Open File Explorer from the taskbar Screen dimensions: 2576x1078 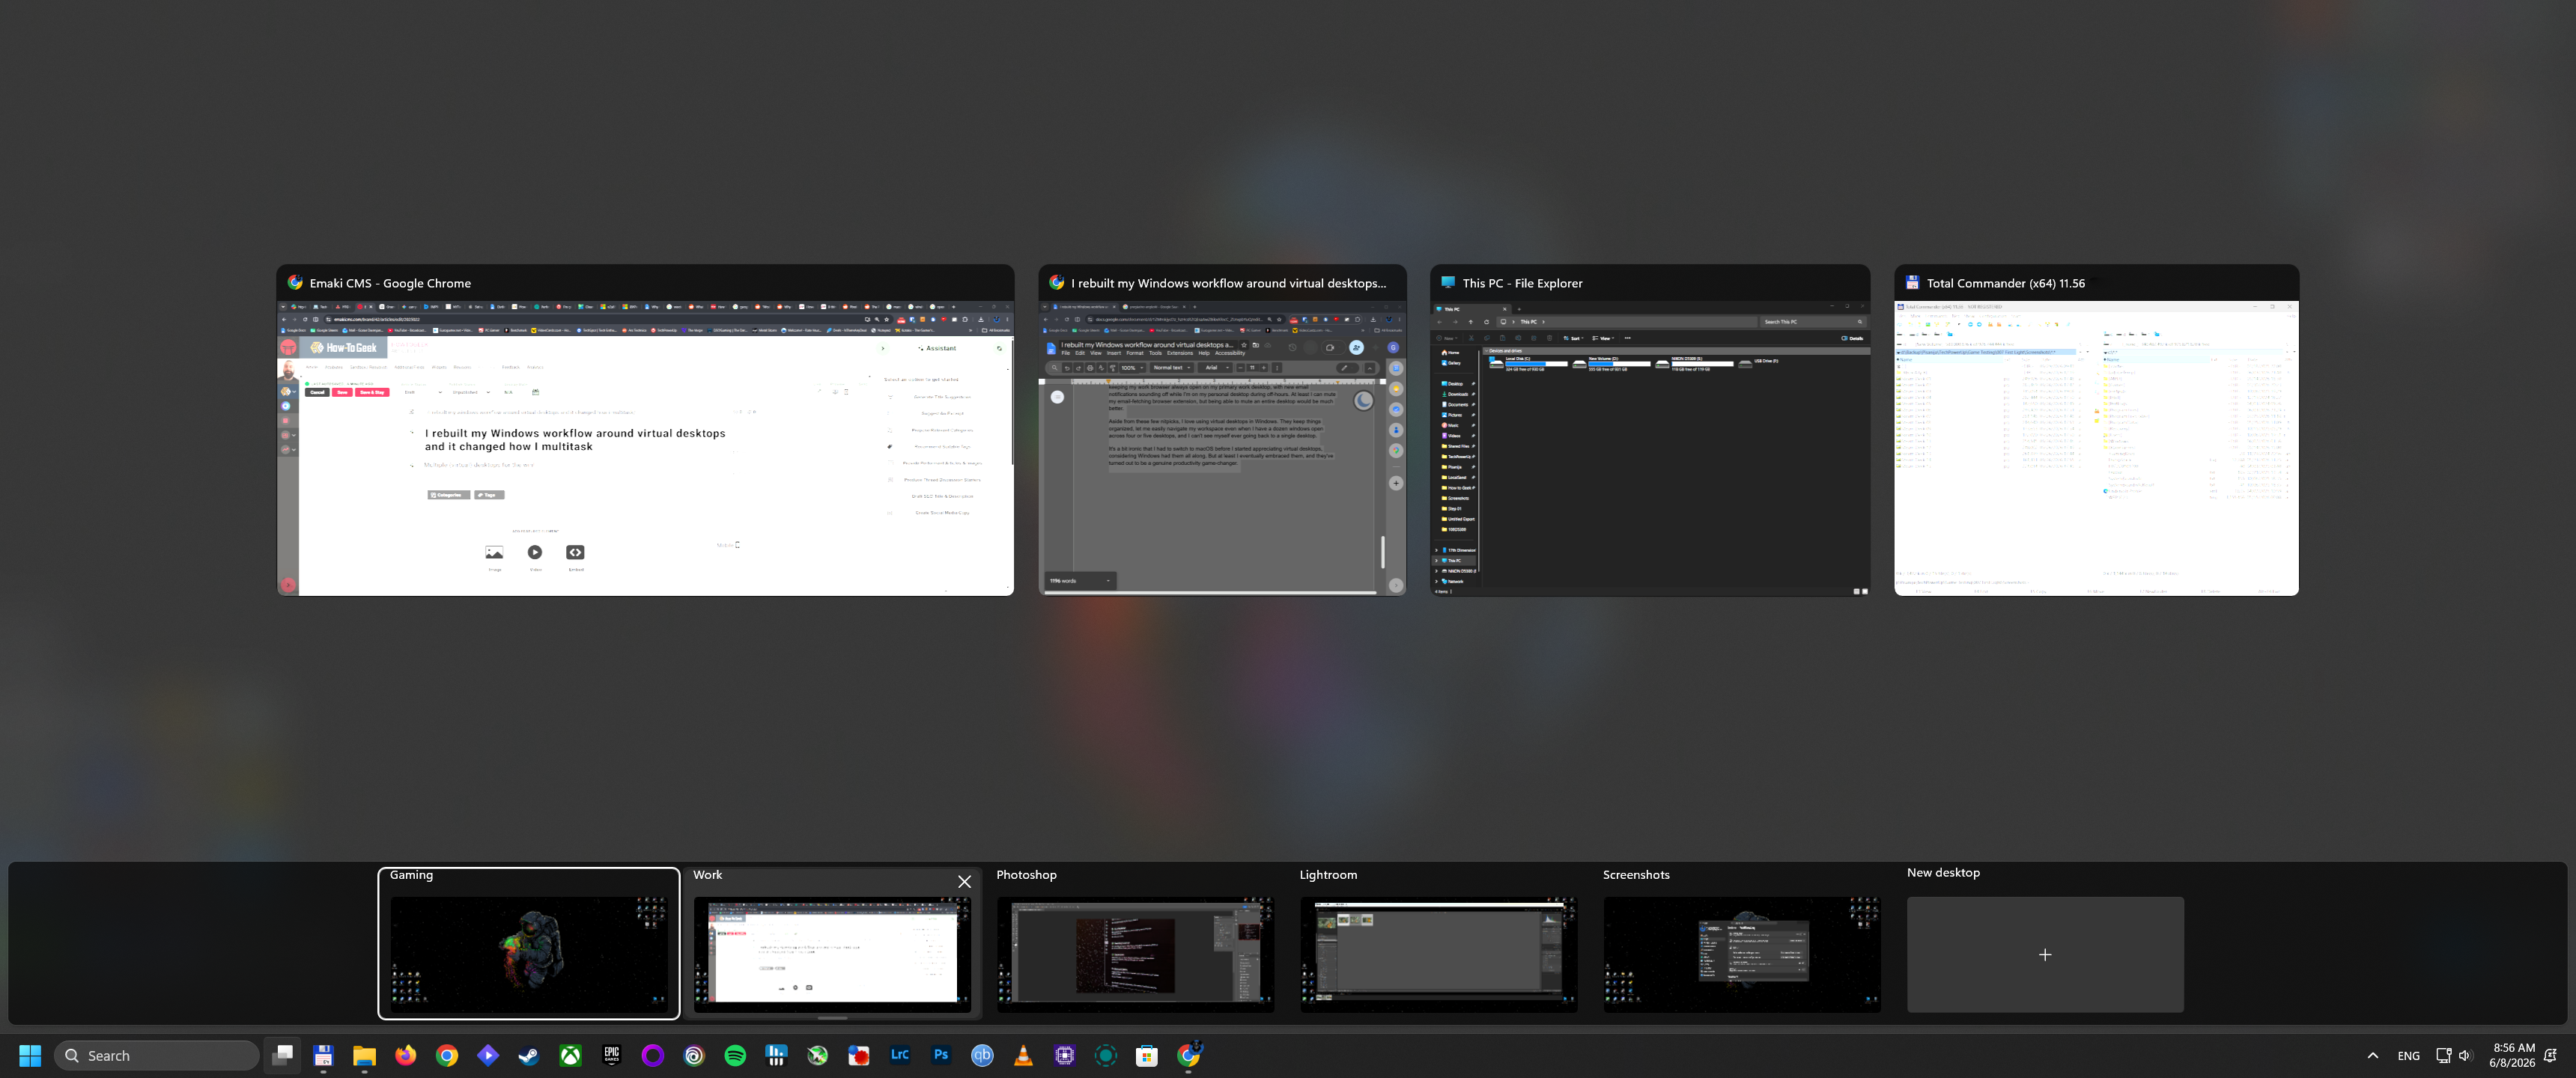click(x=364, y=1055)
